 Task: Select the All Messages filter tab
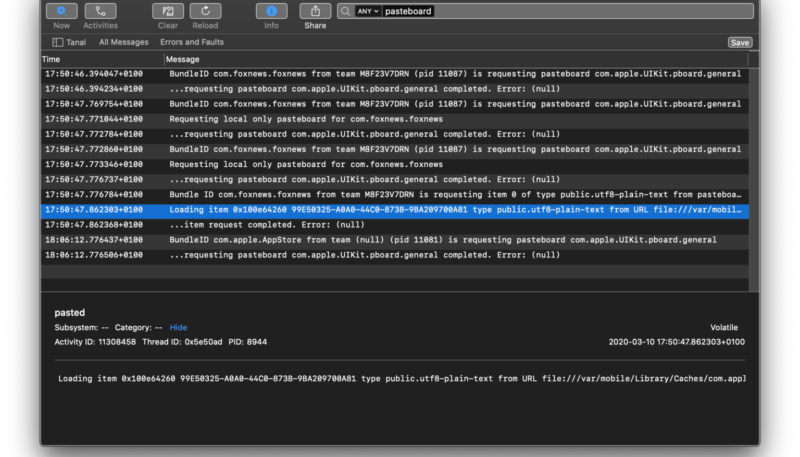[x=123, y=43]
